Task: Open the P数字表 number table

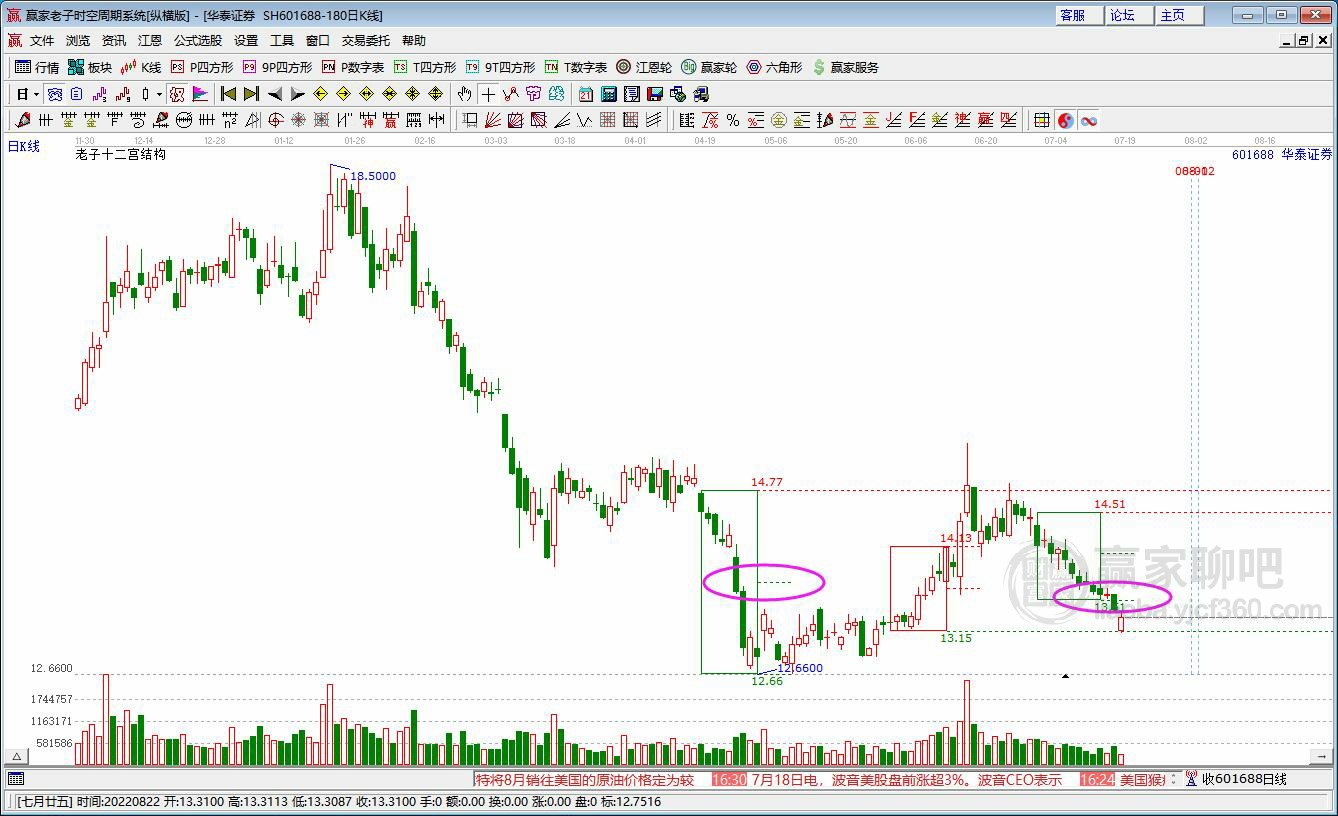Action: (x=353, y=67)
